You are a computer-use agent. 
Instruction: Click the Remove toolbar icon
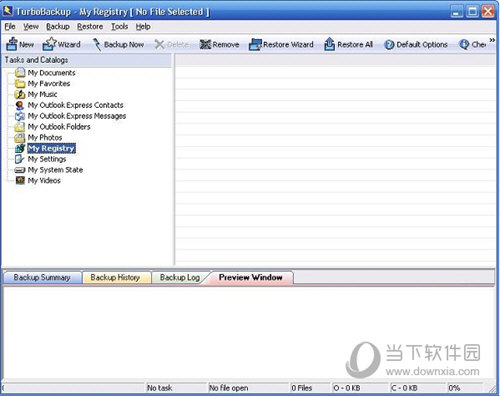(205, 44)
